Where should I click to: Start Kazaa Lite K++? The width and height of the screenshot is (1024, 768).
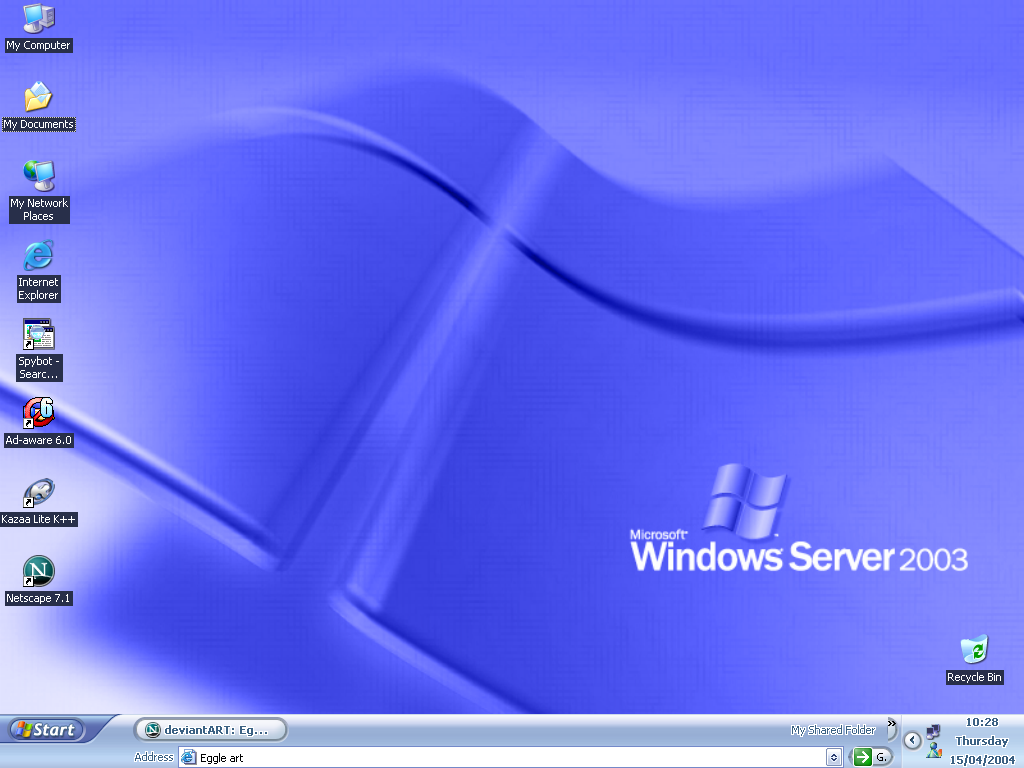(x=37, y=492)
